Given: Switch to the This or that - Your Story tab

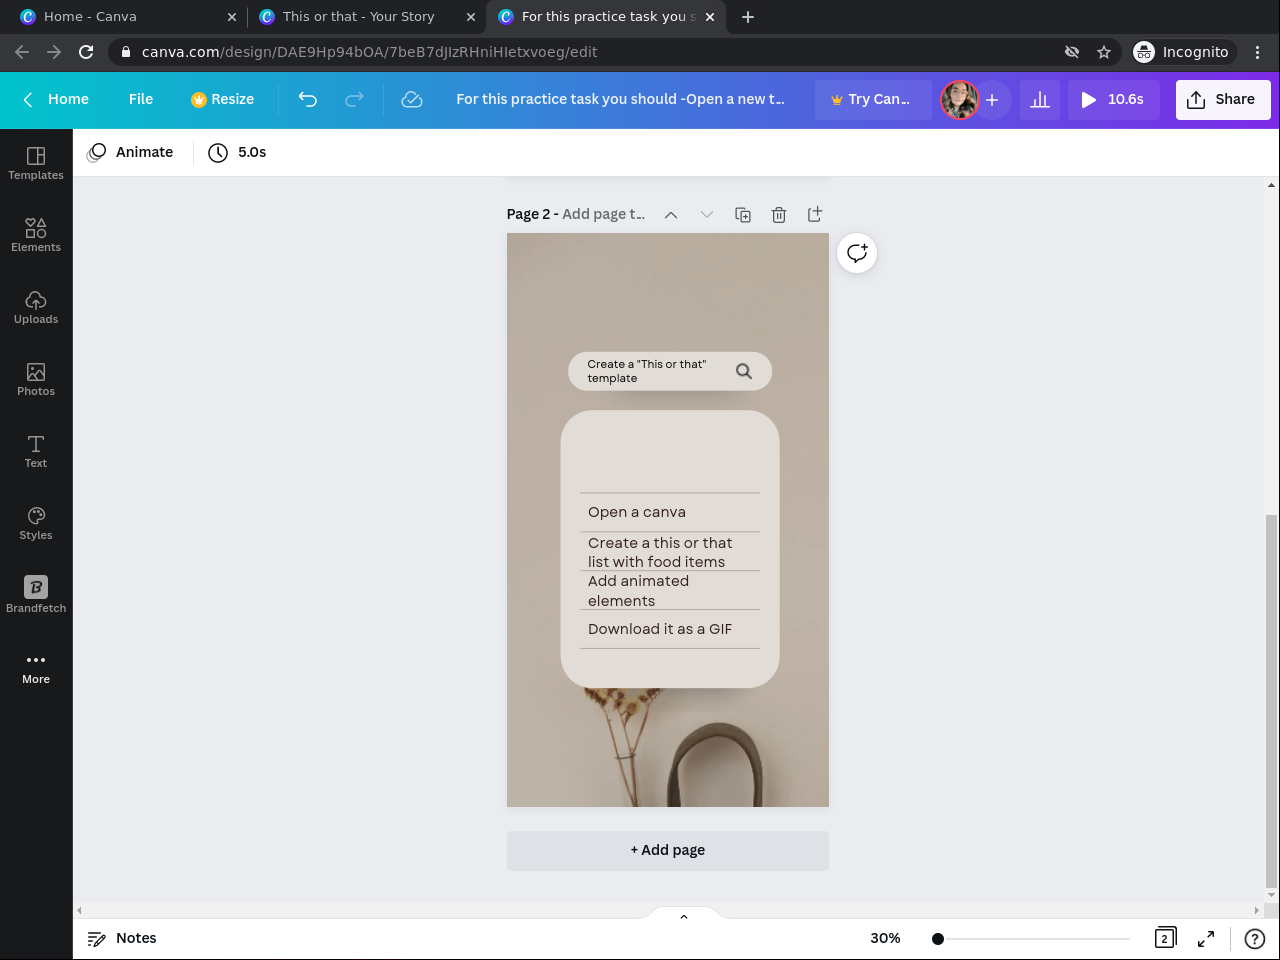Looking at the screenshot, I should [x=367, y=16].
